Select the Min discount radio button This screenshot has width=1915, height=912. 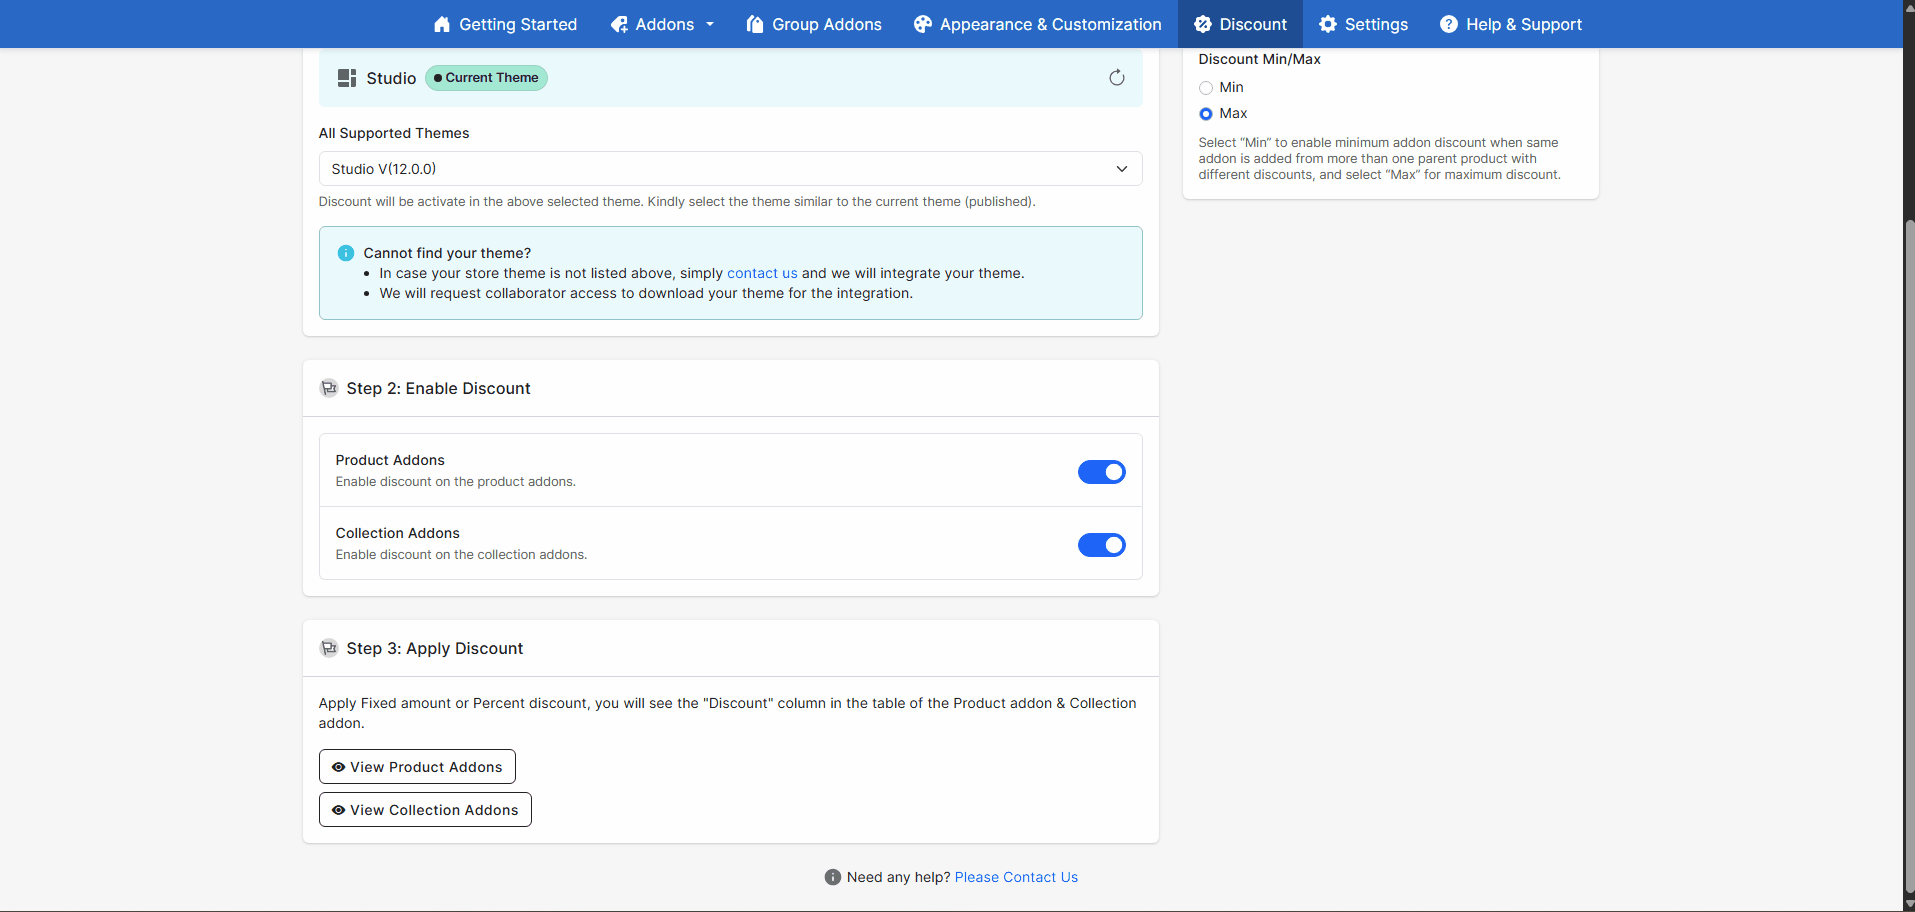(1206, 88)
